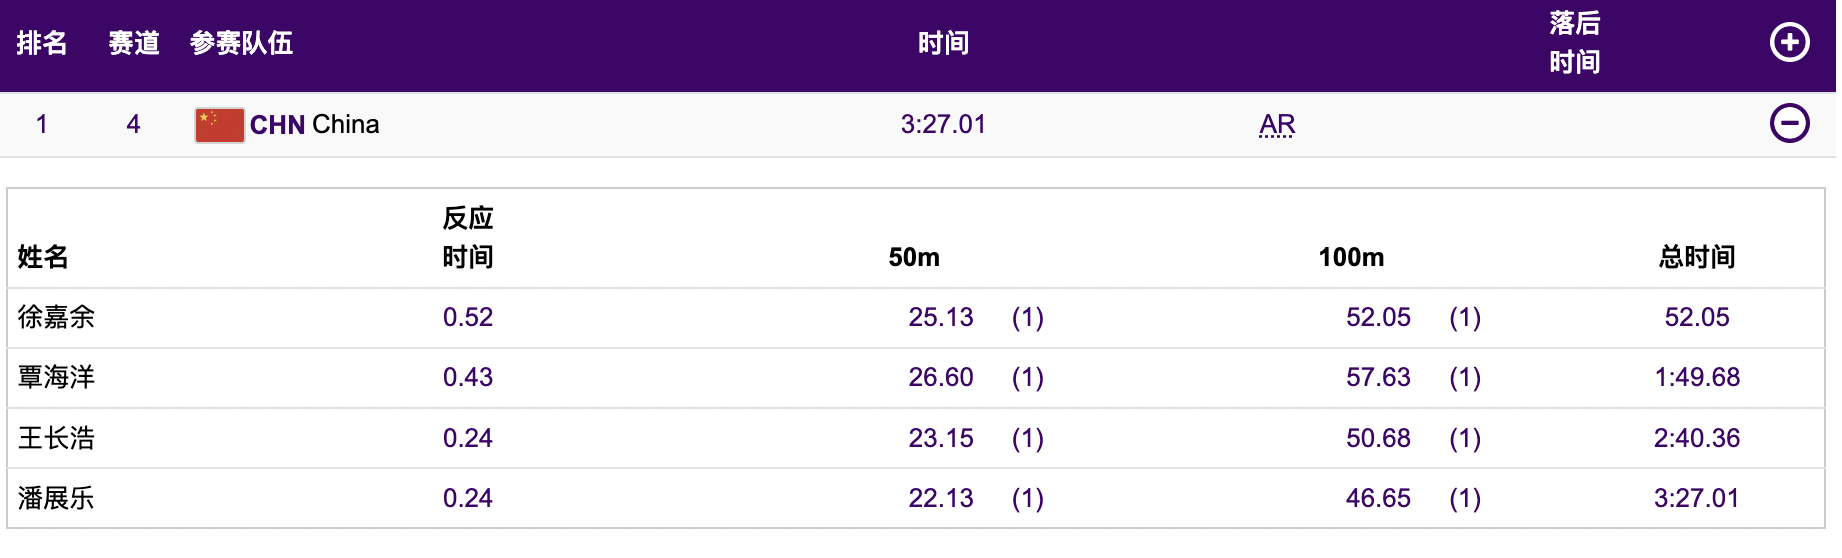Click the 落后时间 column header
This screenshot has width=1842, height=558.
click(1574, 43)
